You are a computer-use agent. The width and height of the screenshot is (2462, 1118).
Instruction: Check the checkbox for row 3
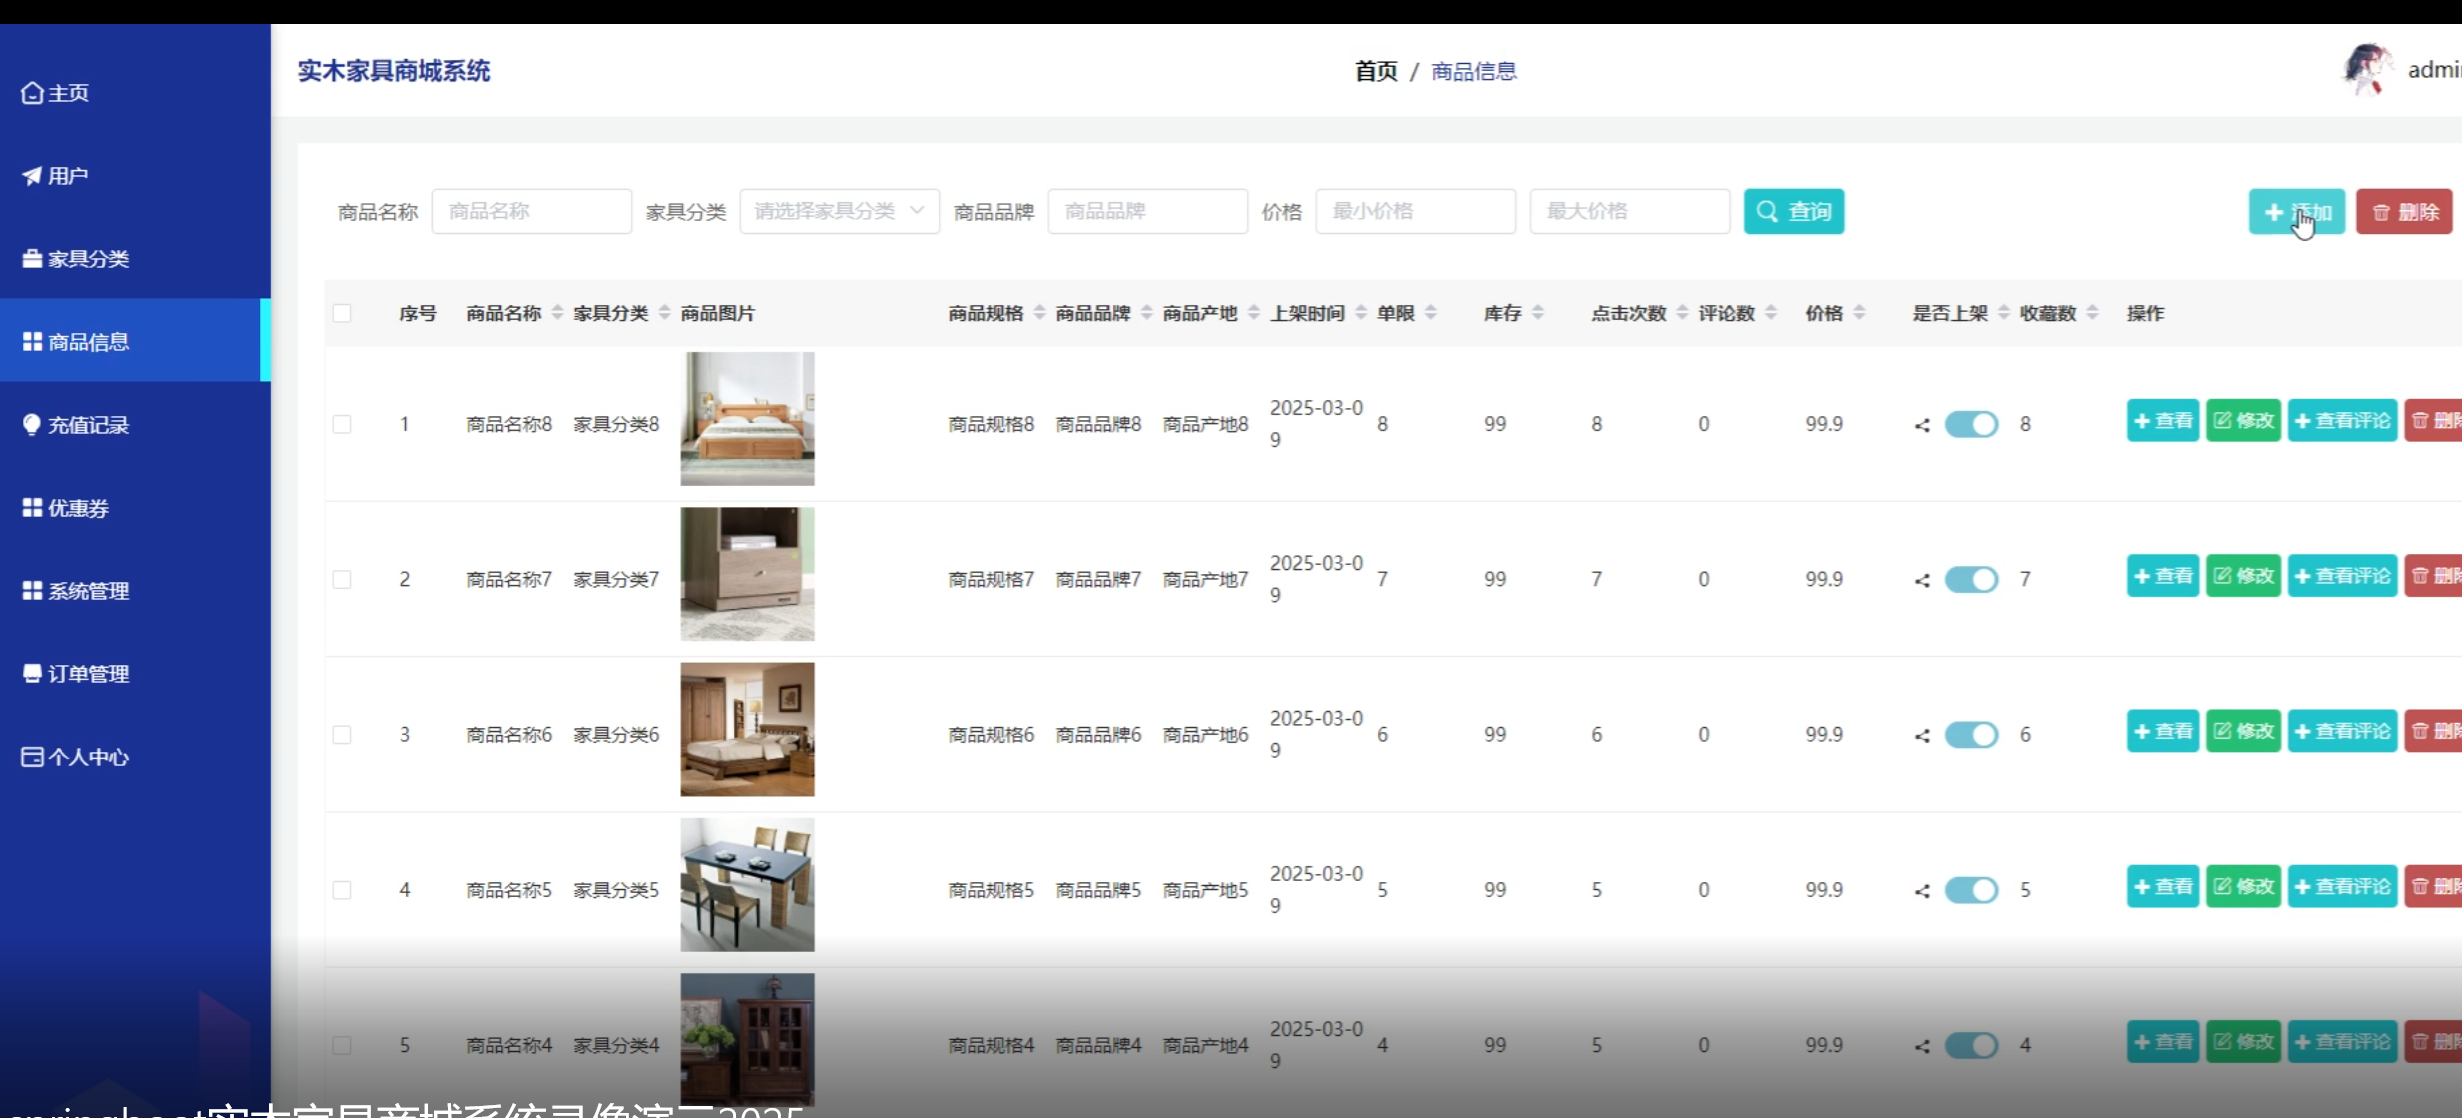click(x=342, y=735)
